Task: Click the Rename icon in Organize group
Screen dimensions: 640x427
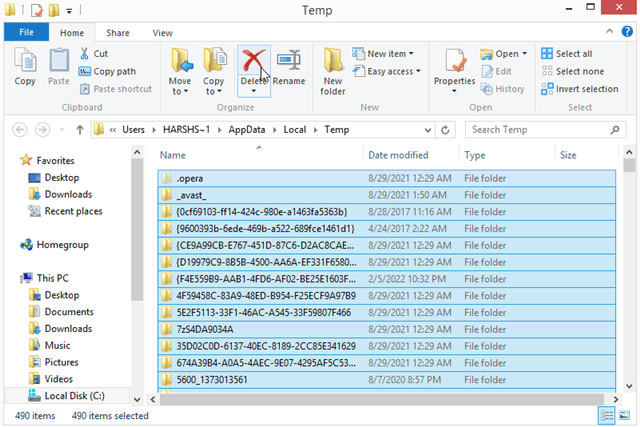Action: tap(289, 66)
